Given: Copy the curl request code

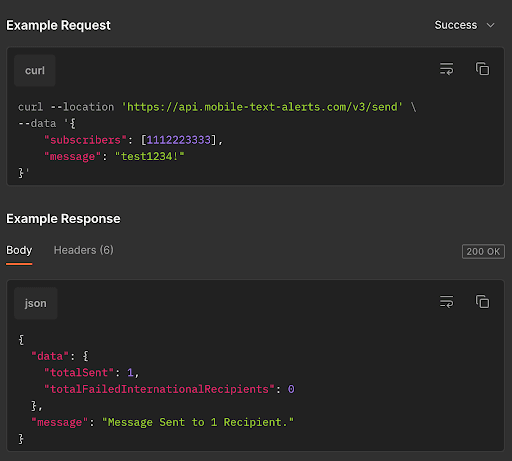Looking at the screenshot, I should (x=482, y=69).
